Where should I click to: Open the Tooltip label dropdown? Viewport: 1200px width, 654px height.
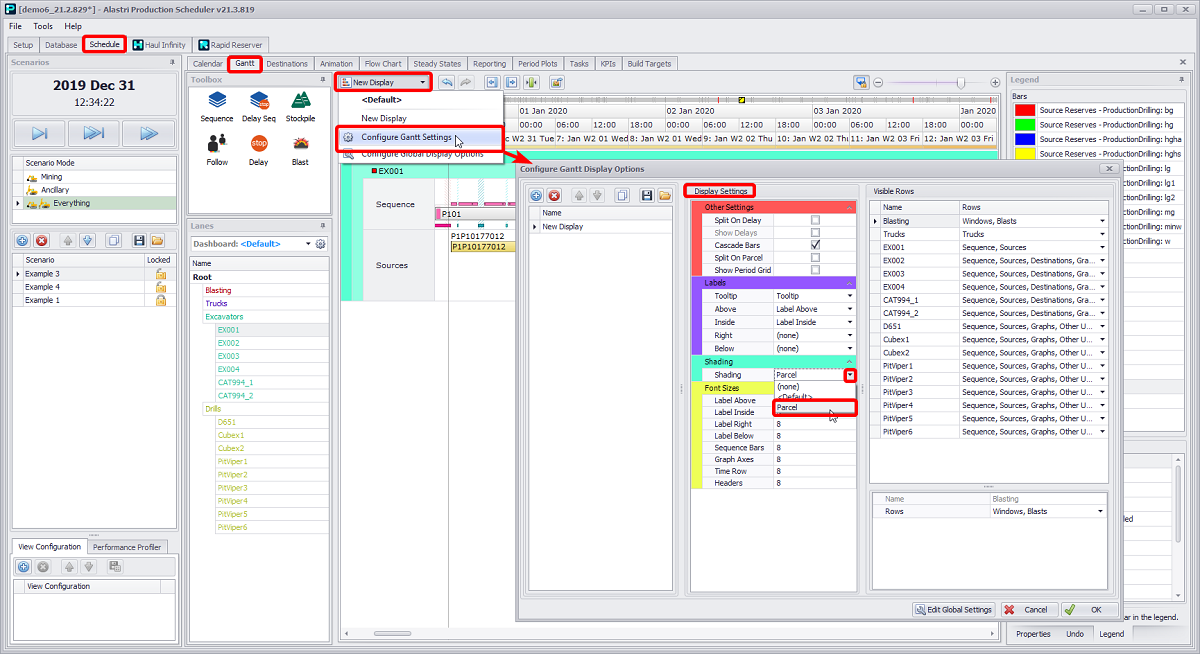tap(849, 296)
